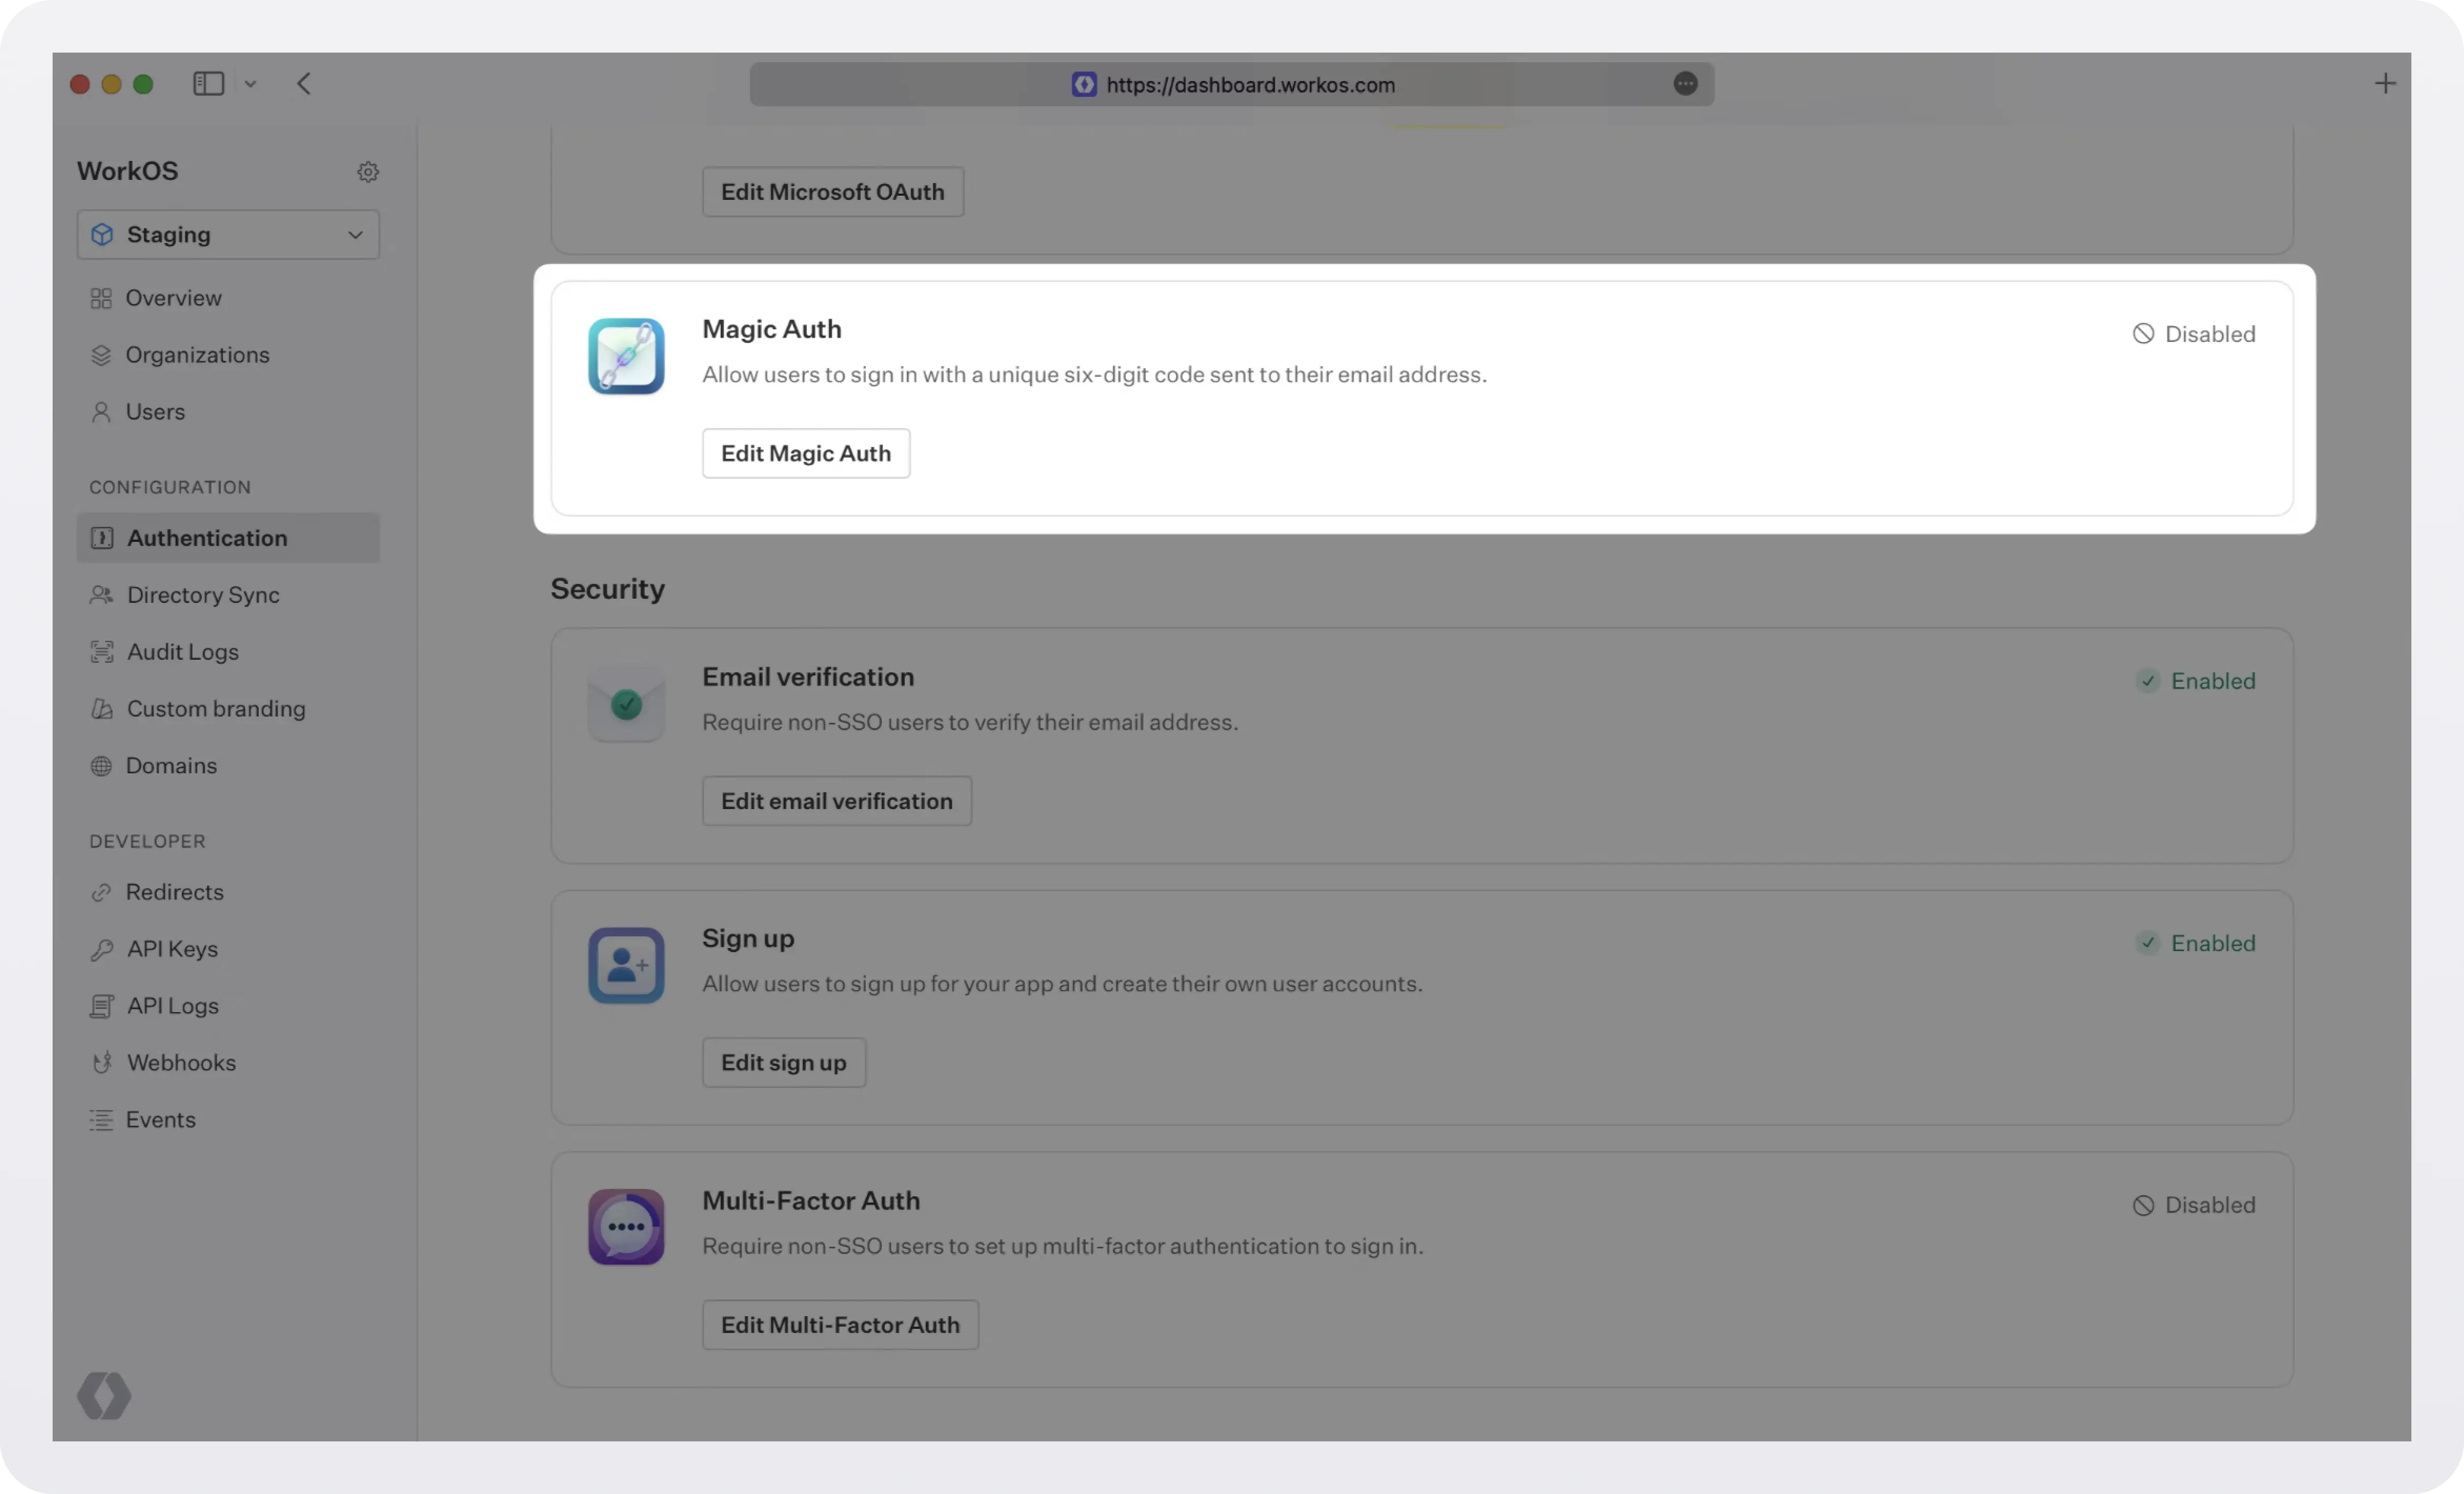Click the Domains globe icon
The image size is (2464, 1494).
tap(101, 766)
